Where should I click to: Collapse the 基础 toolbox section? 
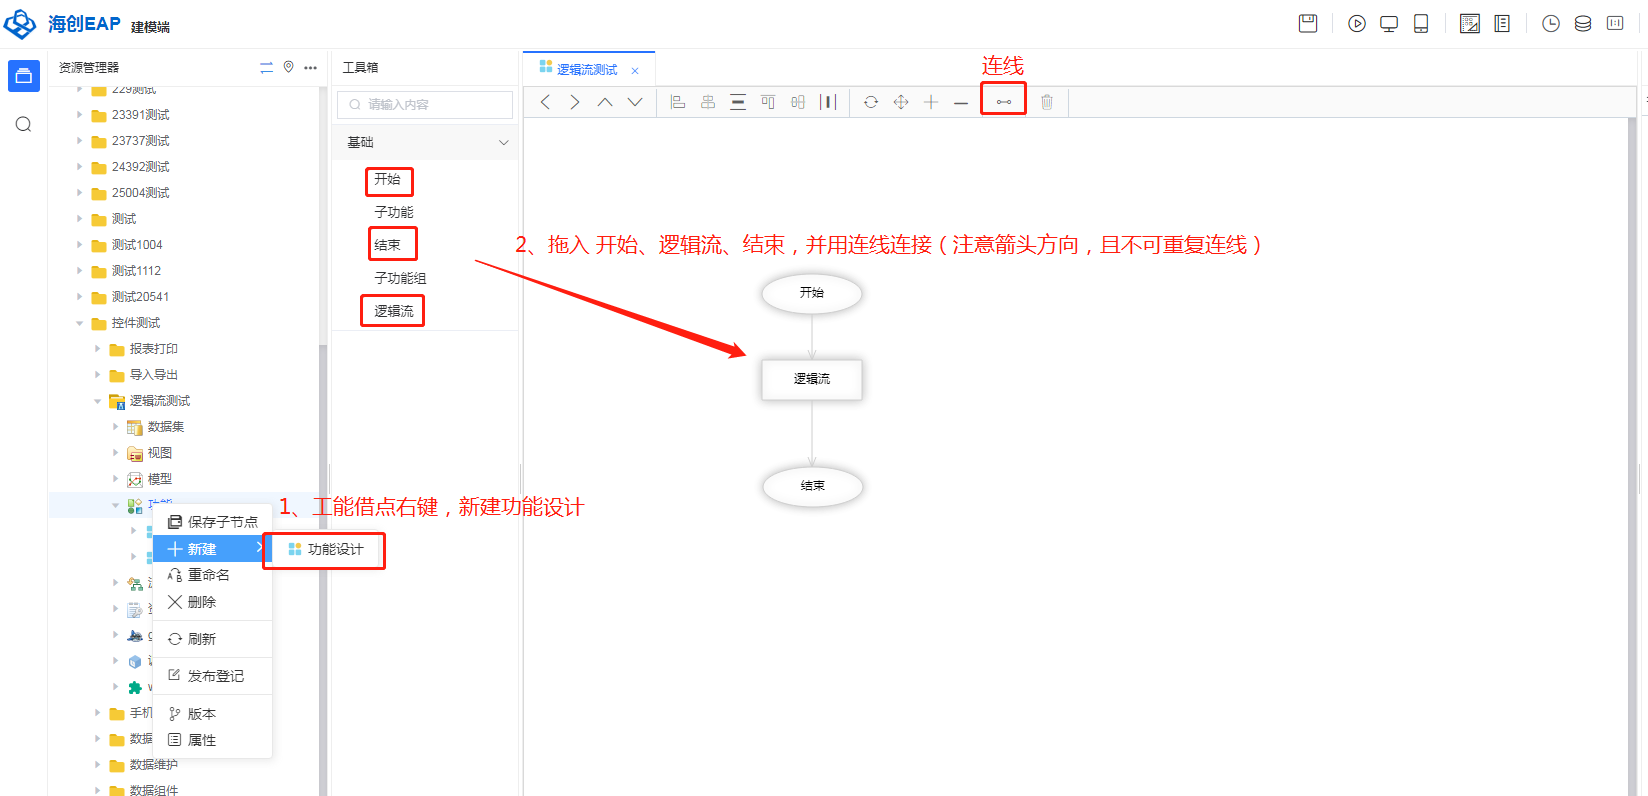503,143
